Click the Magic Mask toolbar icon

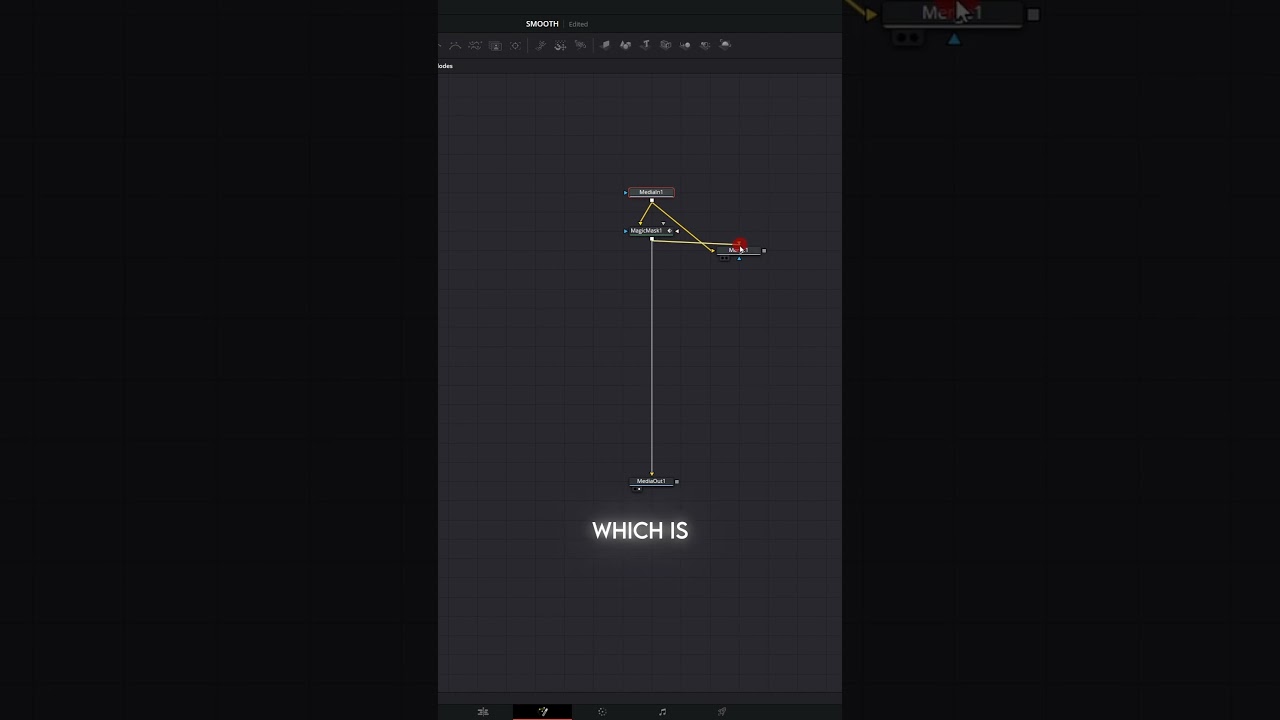495,45
